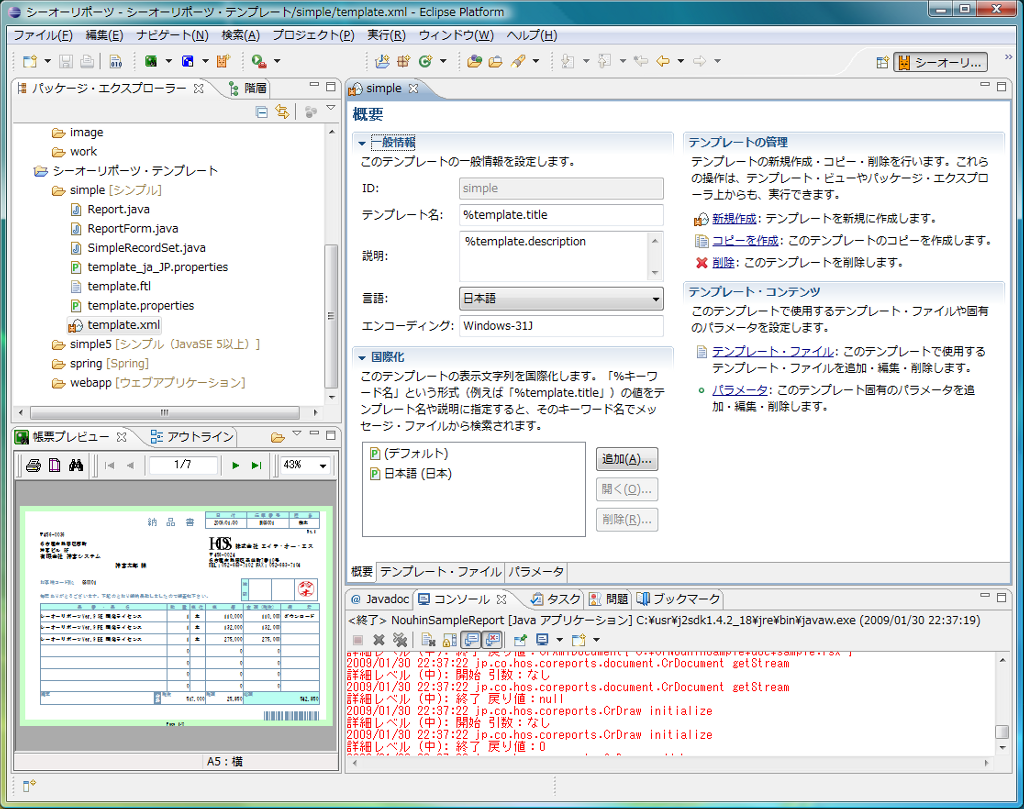Screen dimensions: 1024x809
Task: Select template.ftl in Package Explorer
Action: [x=119, y=287]
